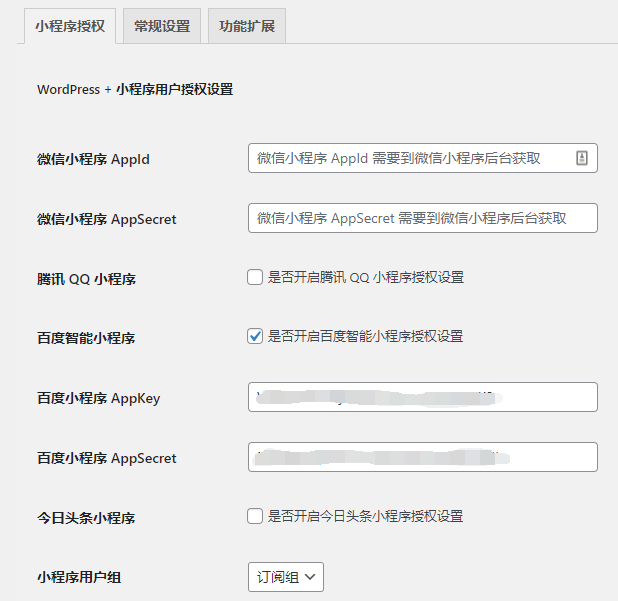Click the text 是否开启腾讯 QQ 小程序授权设置
618x601 pixels.
click(x=366, y=277)
